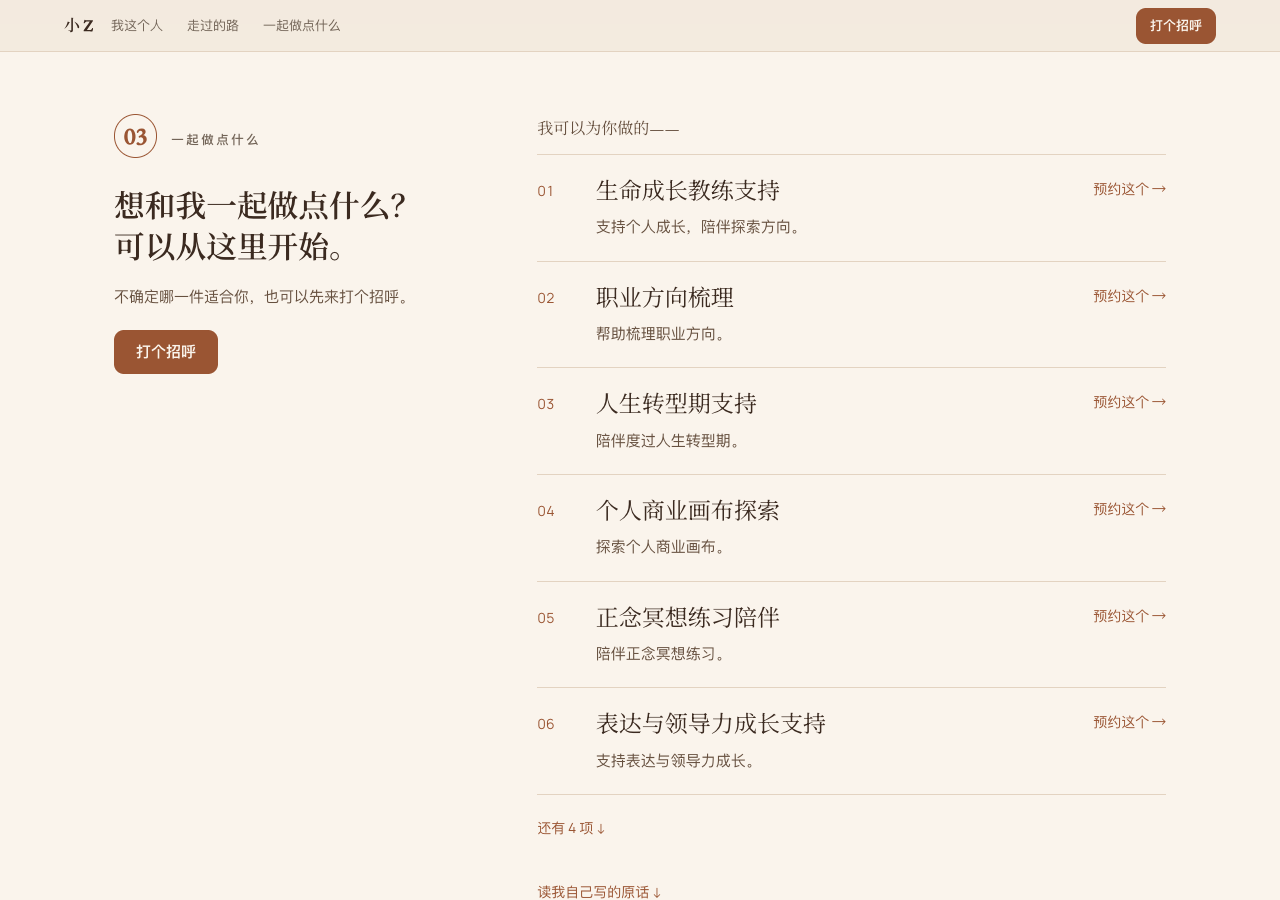Click 预约这个 next to 个人商业画布探索
Viewport: 1280px width, 900px height.
coord(1129,509)
